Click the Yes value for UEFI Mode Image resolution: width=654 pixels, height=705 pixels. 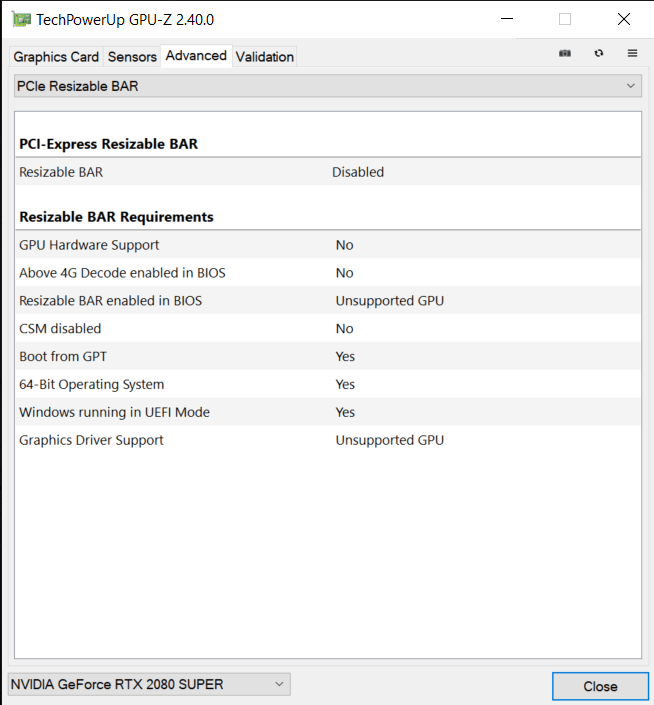(345, 412)
